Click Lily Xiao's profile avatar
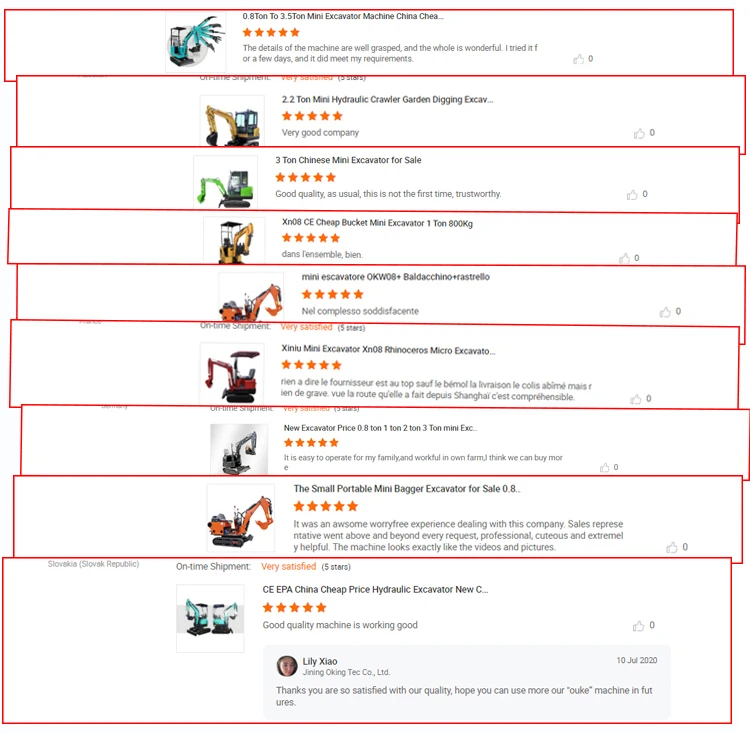 click(287, 666)
